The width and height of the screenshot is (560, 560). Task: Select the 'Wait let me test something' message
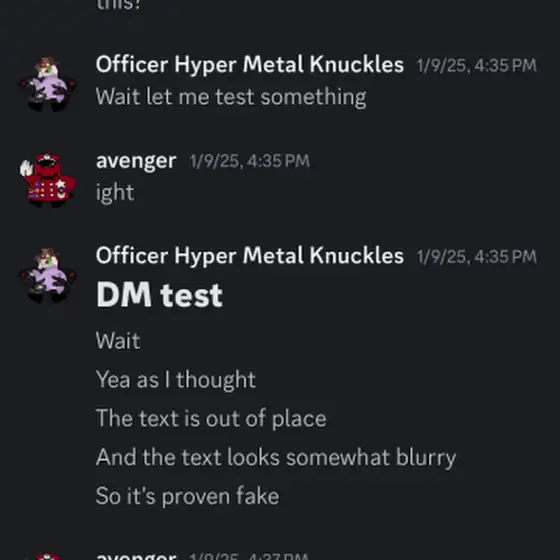pyautogui.click(x=231, y=97)
